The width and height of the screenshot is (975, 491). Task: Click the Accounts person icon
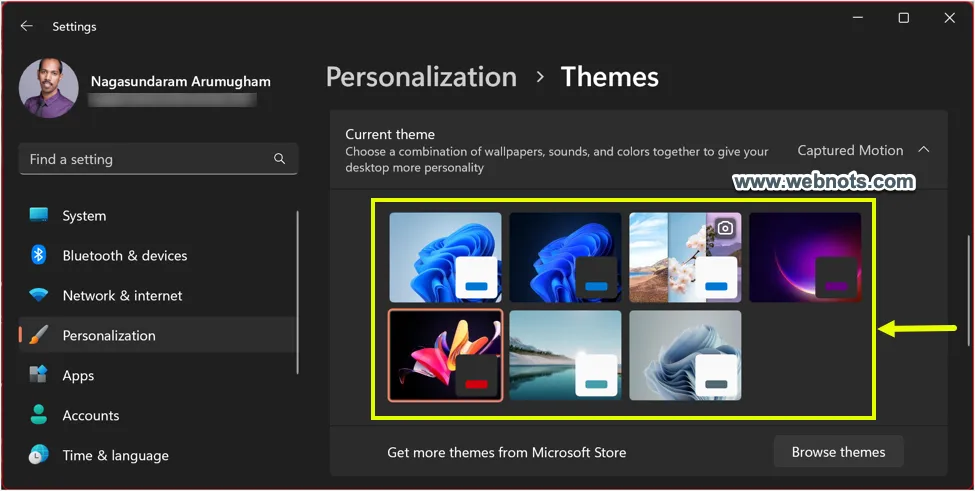point(39,415)
